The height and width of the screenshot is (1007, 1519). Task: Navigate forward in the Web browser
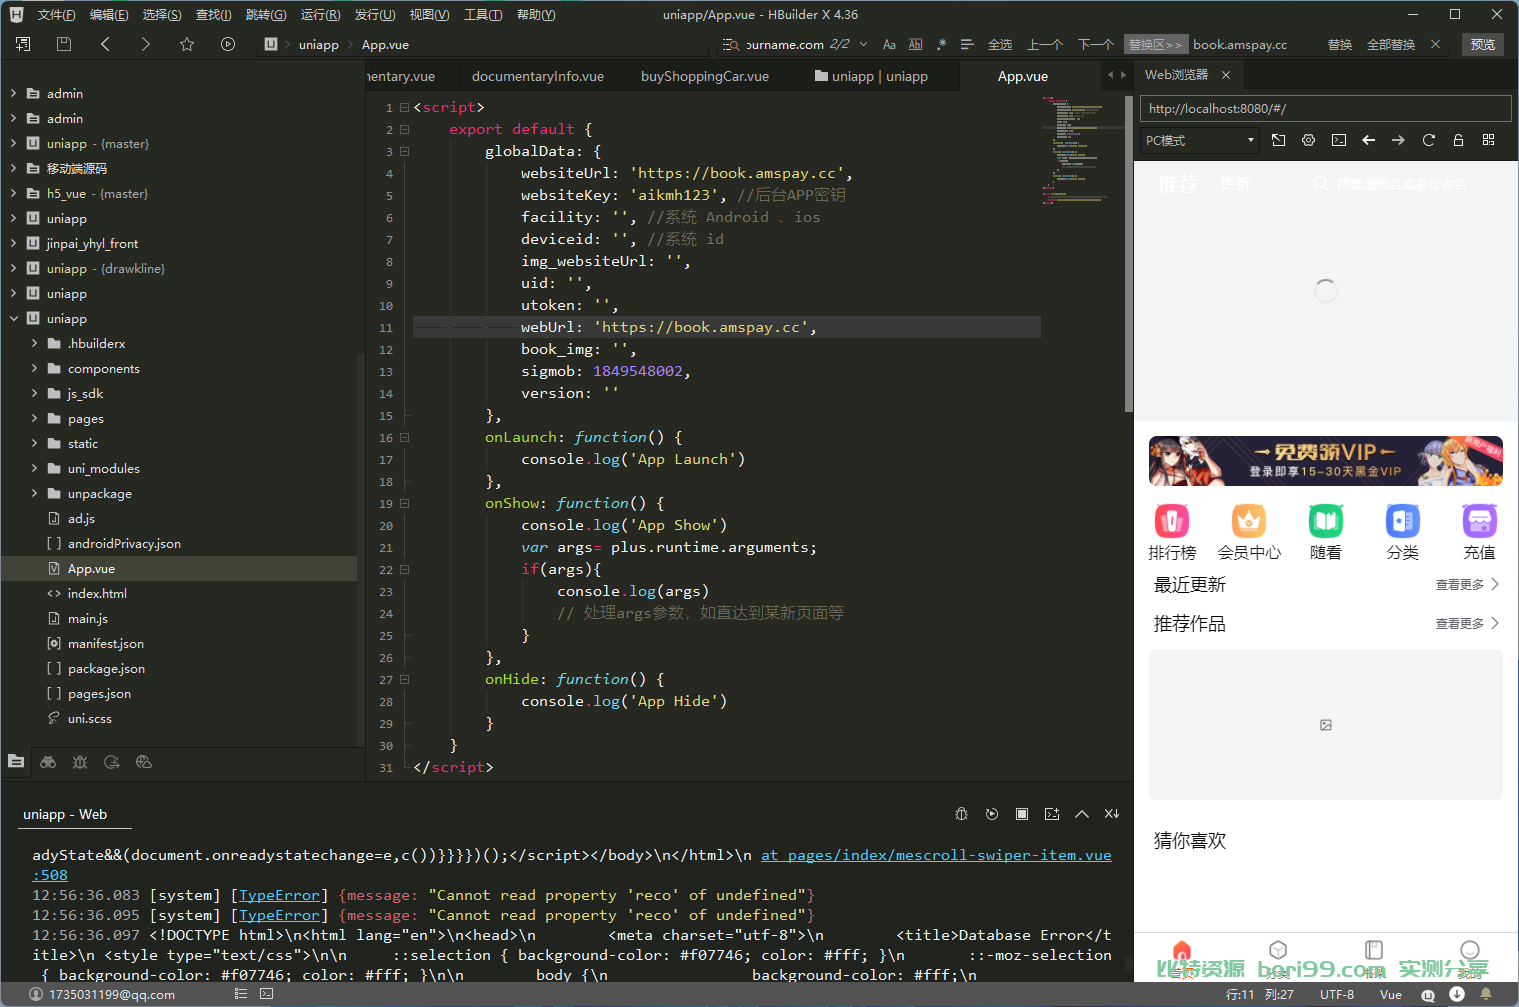point(1398,140)
